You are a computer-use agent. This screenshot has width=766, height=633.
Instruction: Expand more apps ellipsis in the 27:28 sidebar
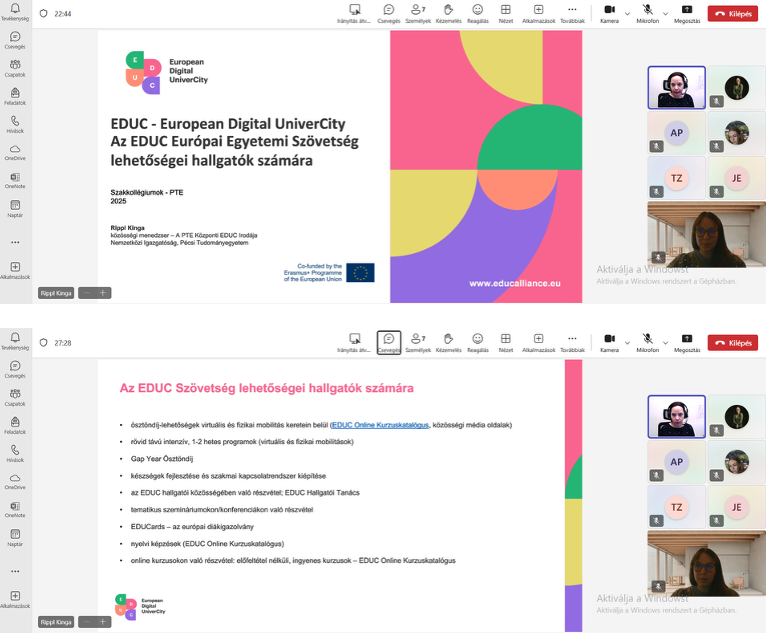click(15, 571)
